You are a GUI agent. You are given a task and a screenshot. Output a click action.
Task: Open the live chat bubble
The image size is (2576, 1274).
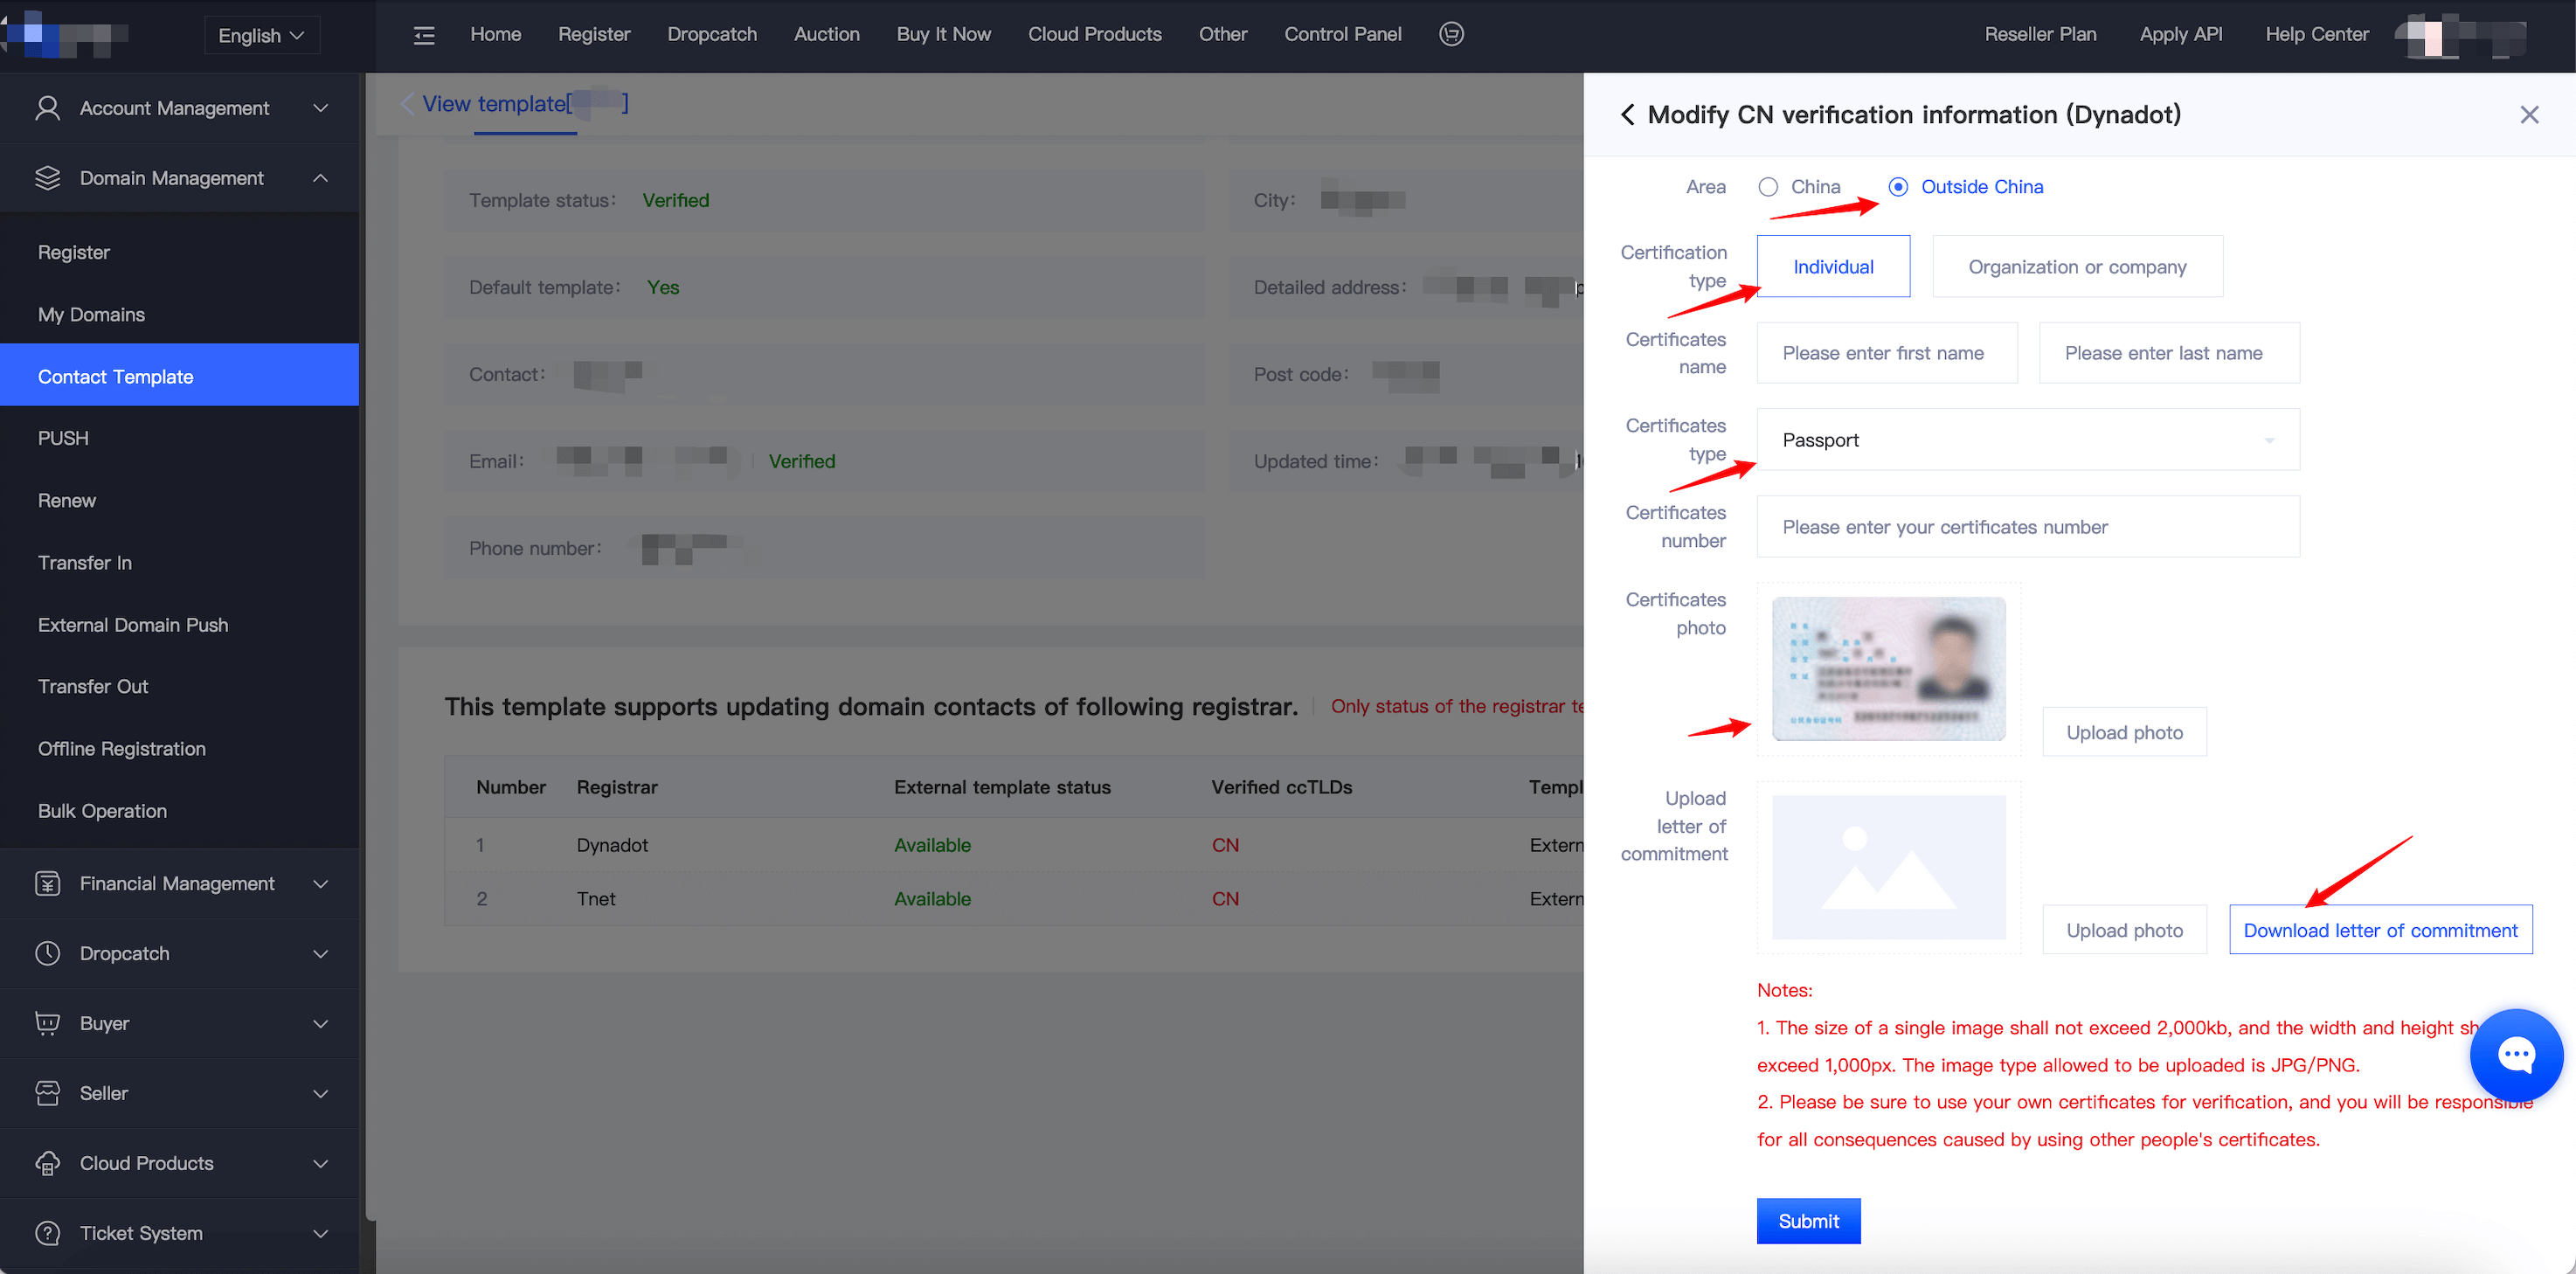click(2515, 1054)
